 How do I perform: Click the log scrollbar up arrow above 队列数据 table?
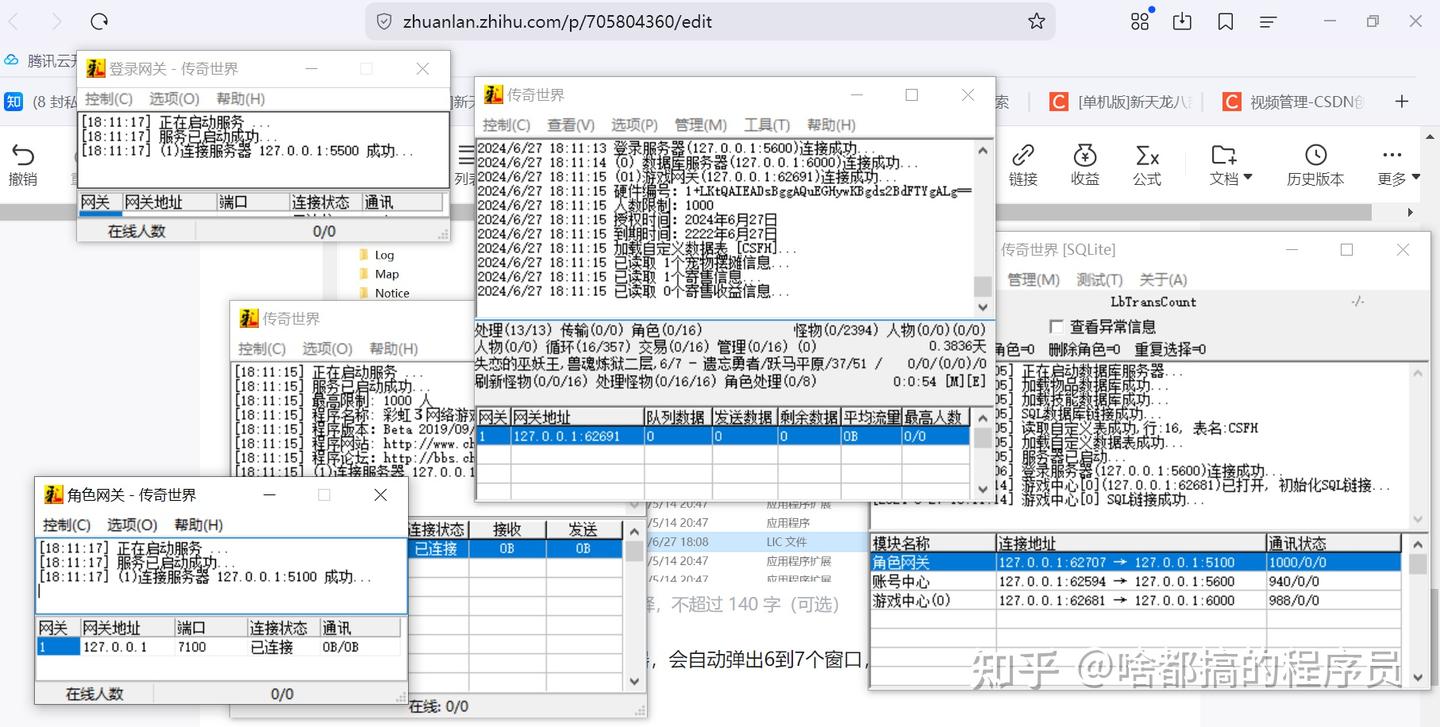982,151
